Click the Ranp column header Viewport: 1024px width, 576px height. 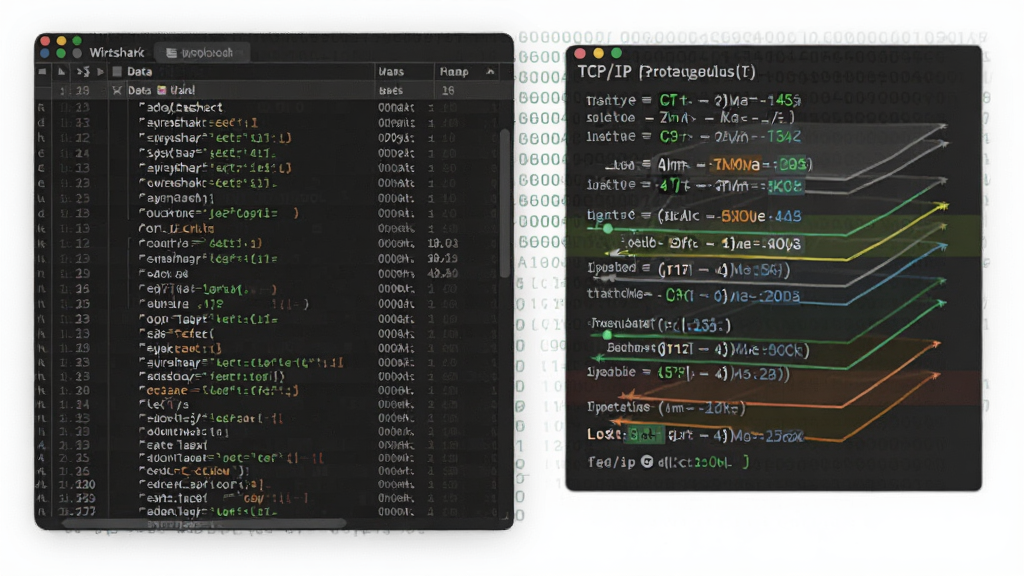tap(454, 71)
